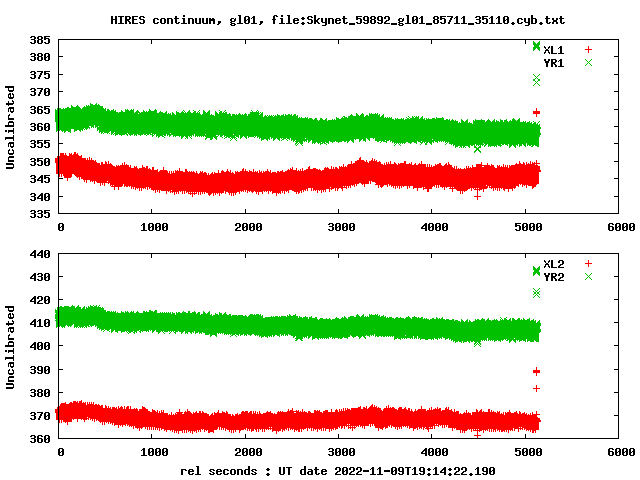This screenshot has width=640, height=480.
Task: Click the 375 y-axis tick label
Action: (x=40, y=75)
